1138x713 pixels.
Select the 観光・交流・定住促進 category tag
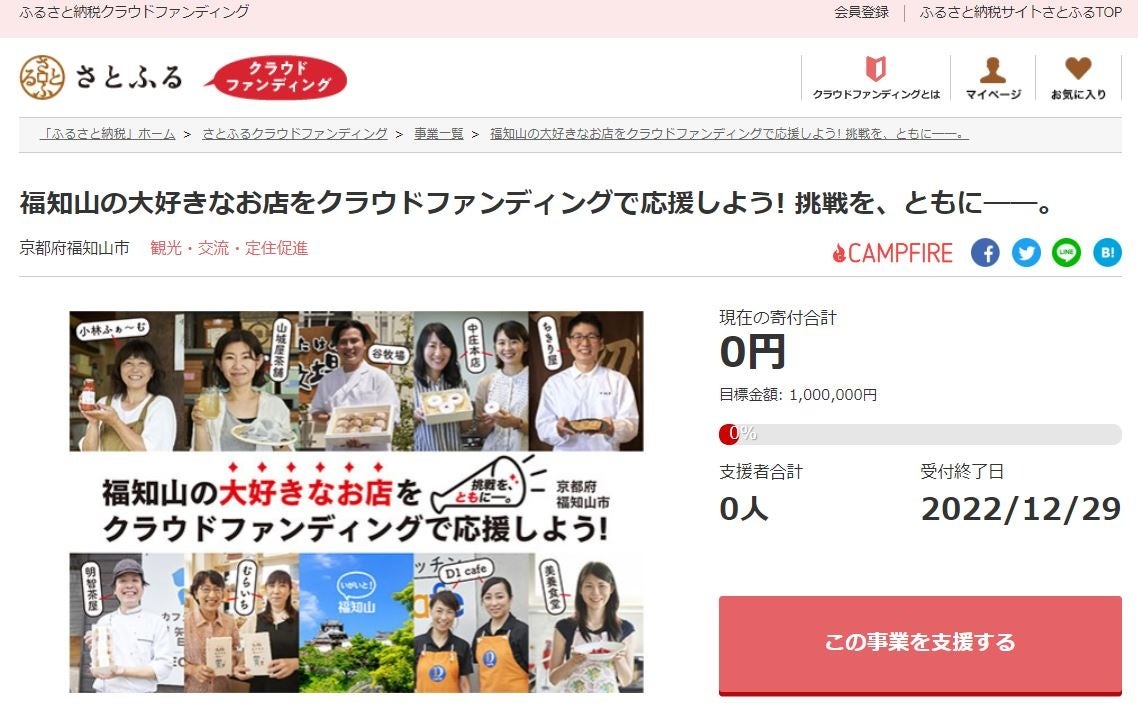229,248
